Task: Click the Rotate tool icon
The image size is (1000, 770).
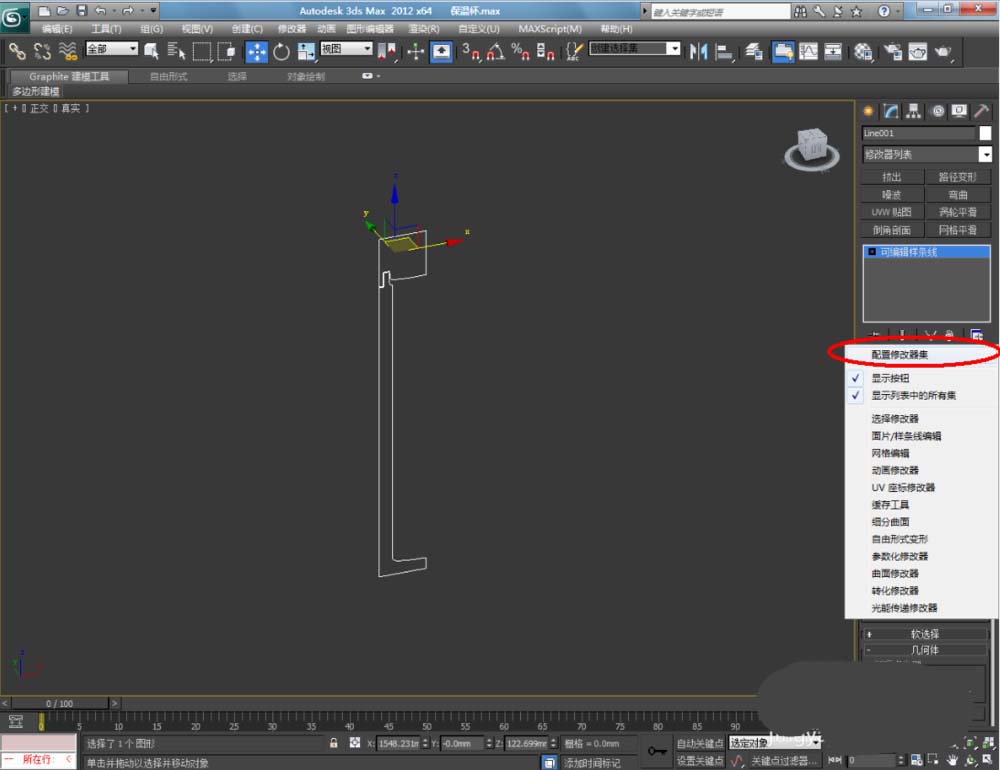Action: tap(281, 51)
